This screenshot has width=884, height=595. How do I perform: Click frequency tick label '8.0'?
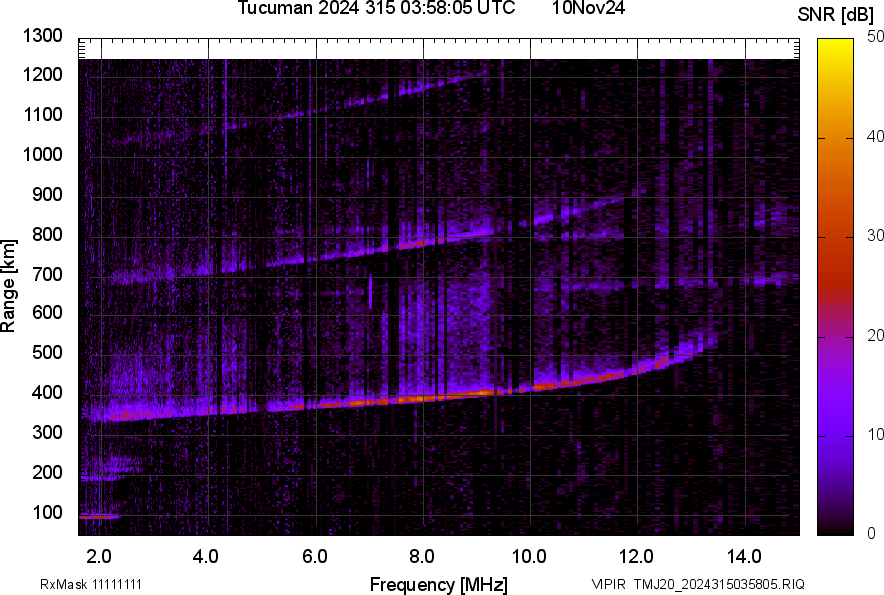pos(422,557)
